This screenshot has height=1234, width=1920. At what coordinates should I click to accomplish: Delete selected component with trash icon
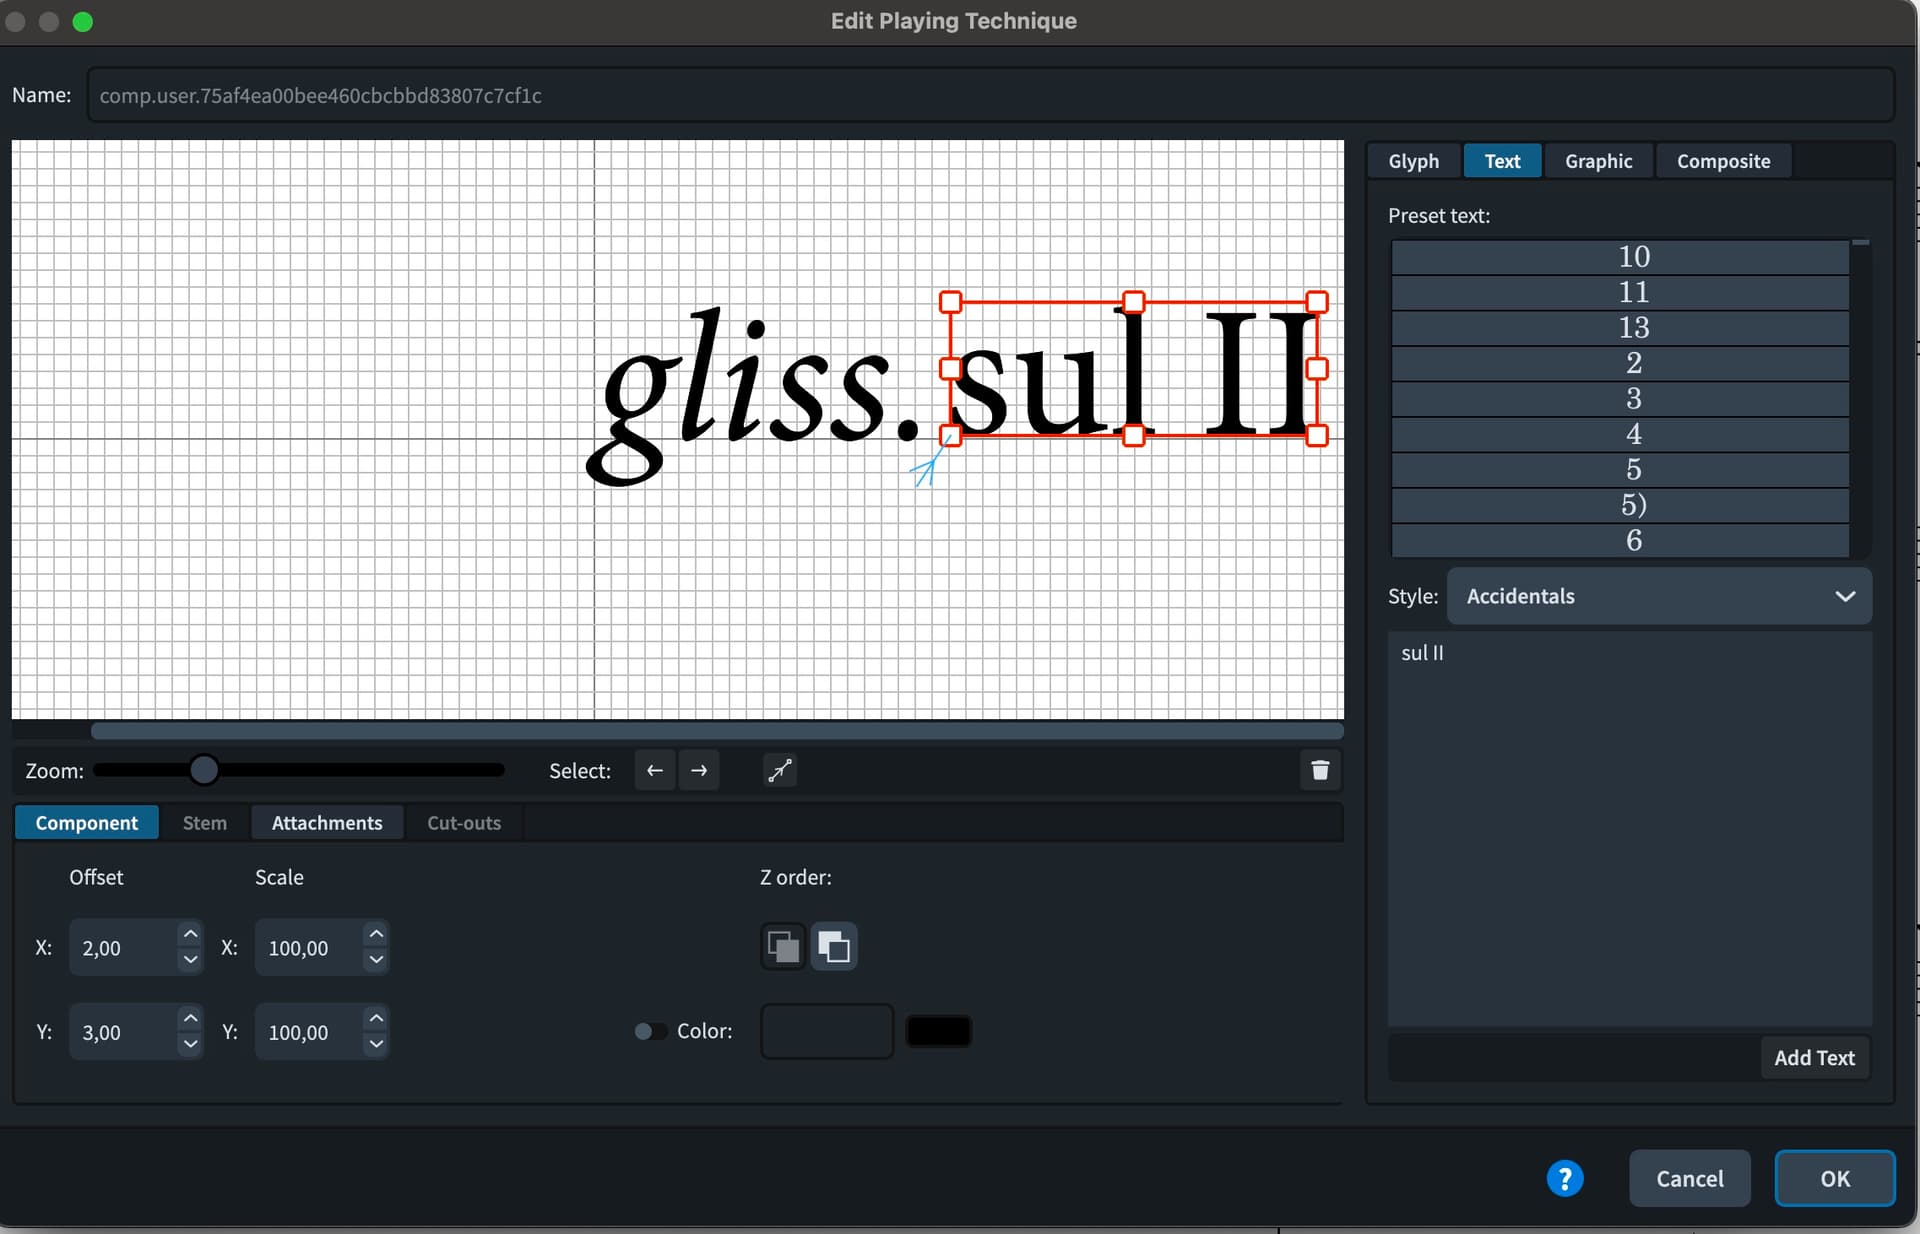[x=1320, y=770]
